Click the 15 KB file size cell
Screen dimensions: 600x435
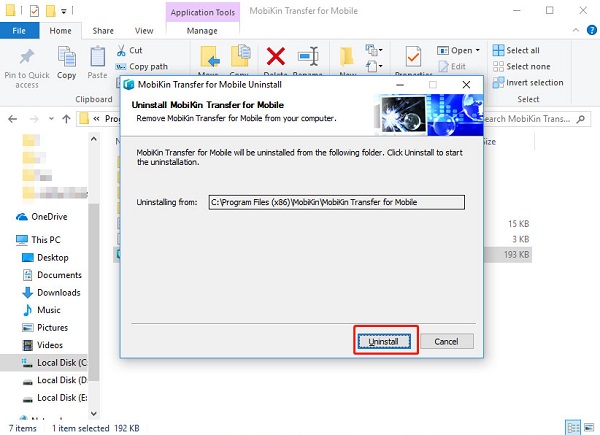click(518, 223)
